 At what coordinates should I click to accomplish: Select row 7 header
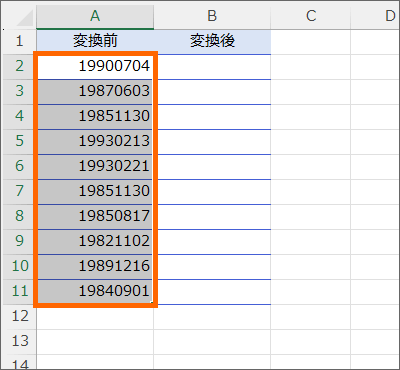(19, 192)
